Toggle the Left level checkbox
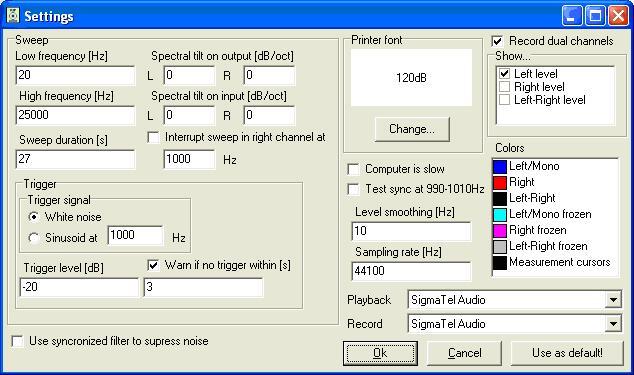Image resolution: width=634 pixels, height=375 pixels. click(504, 74)
